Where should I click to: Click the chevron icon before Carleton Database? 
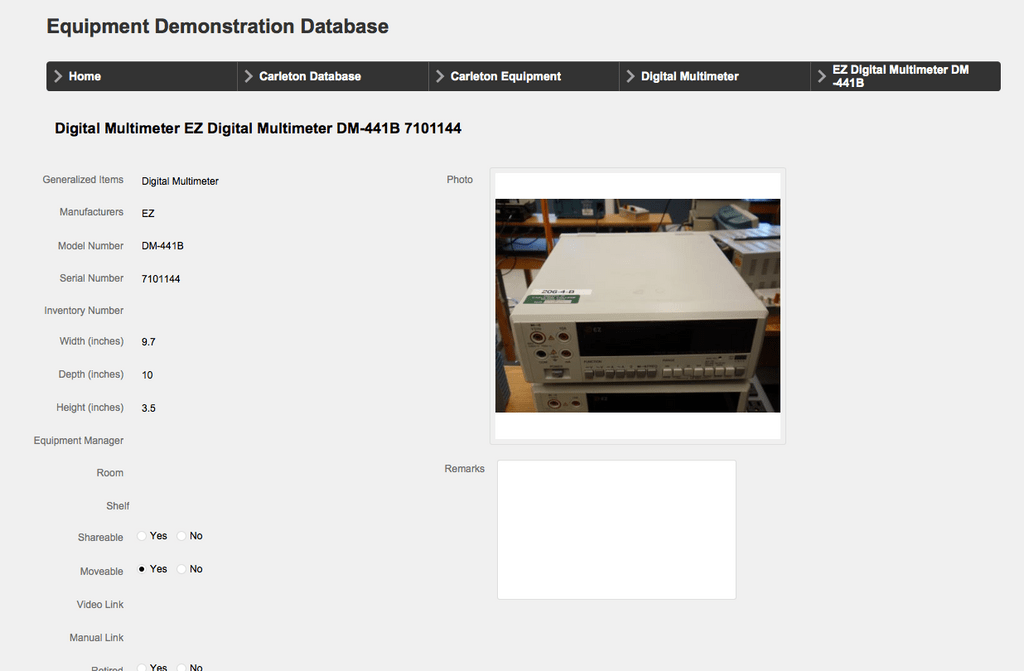[247, 76]
